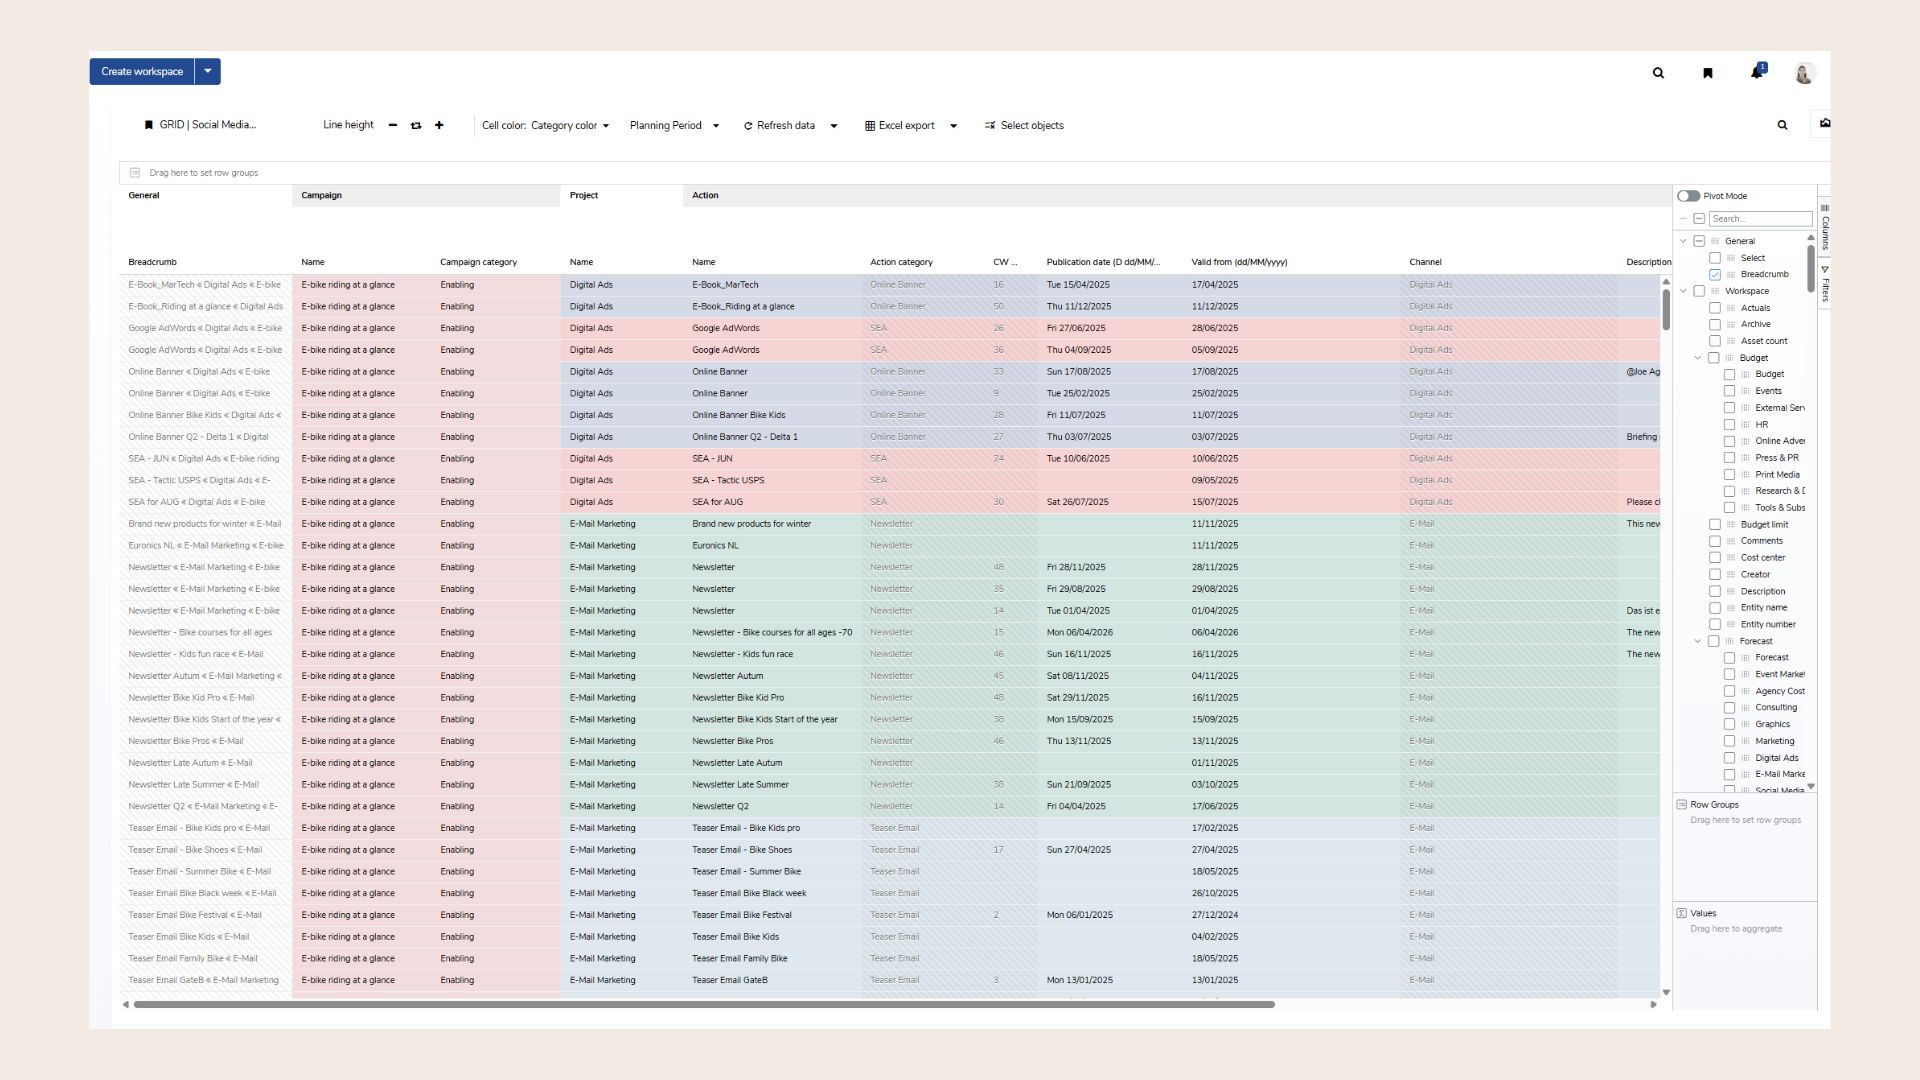
Task: Click Select objects in toolbar
Action: (1024, 126)
